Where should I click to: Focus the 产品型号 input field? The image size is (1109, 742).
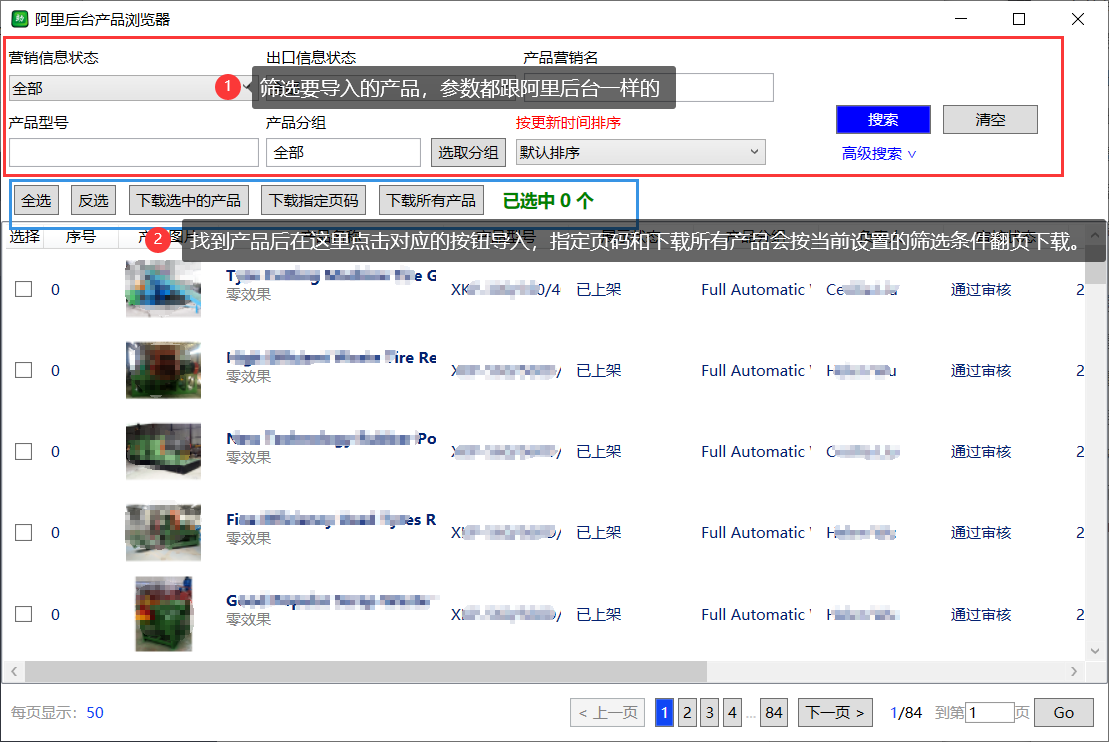tap(134, 152)
